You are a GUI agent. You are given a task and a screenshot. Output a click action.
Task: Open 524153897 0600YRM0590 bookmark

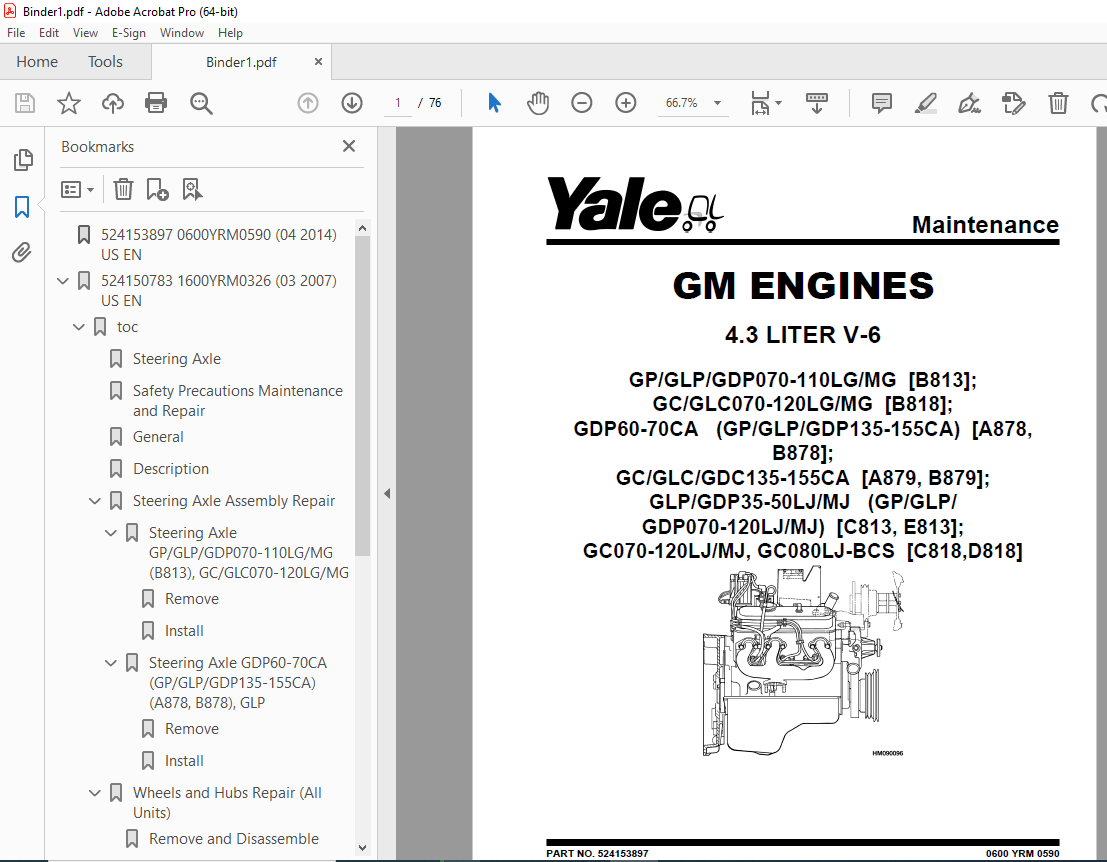(x=219, y=244)
